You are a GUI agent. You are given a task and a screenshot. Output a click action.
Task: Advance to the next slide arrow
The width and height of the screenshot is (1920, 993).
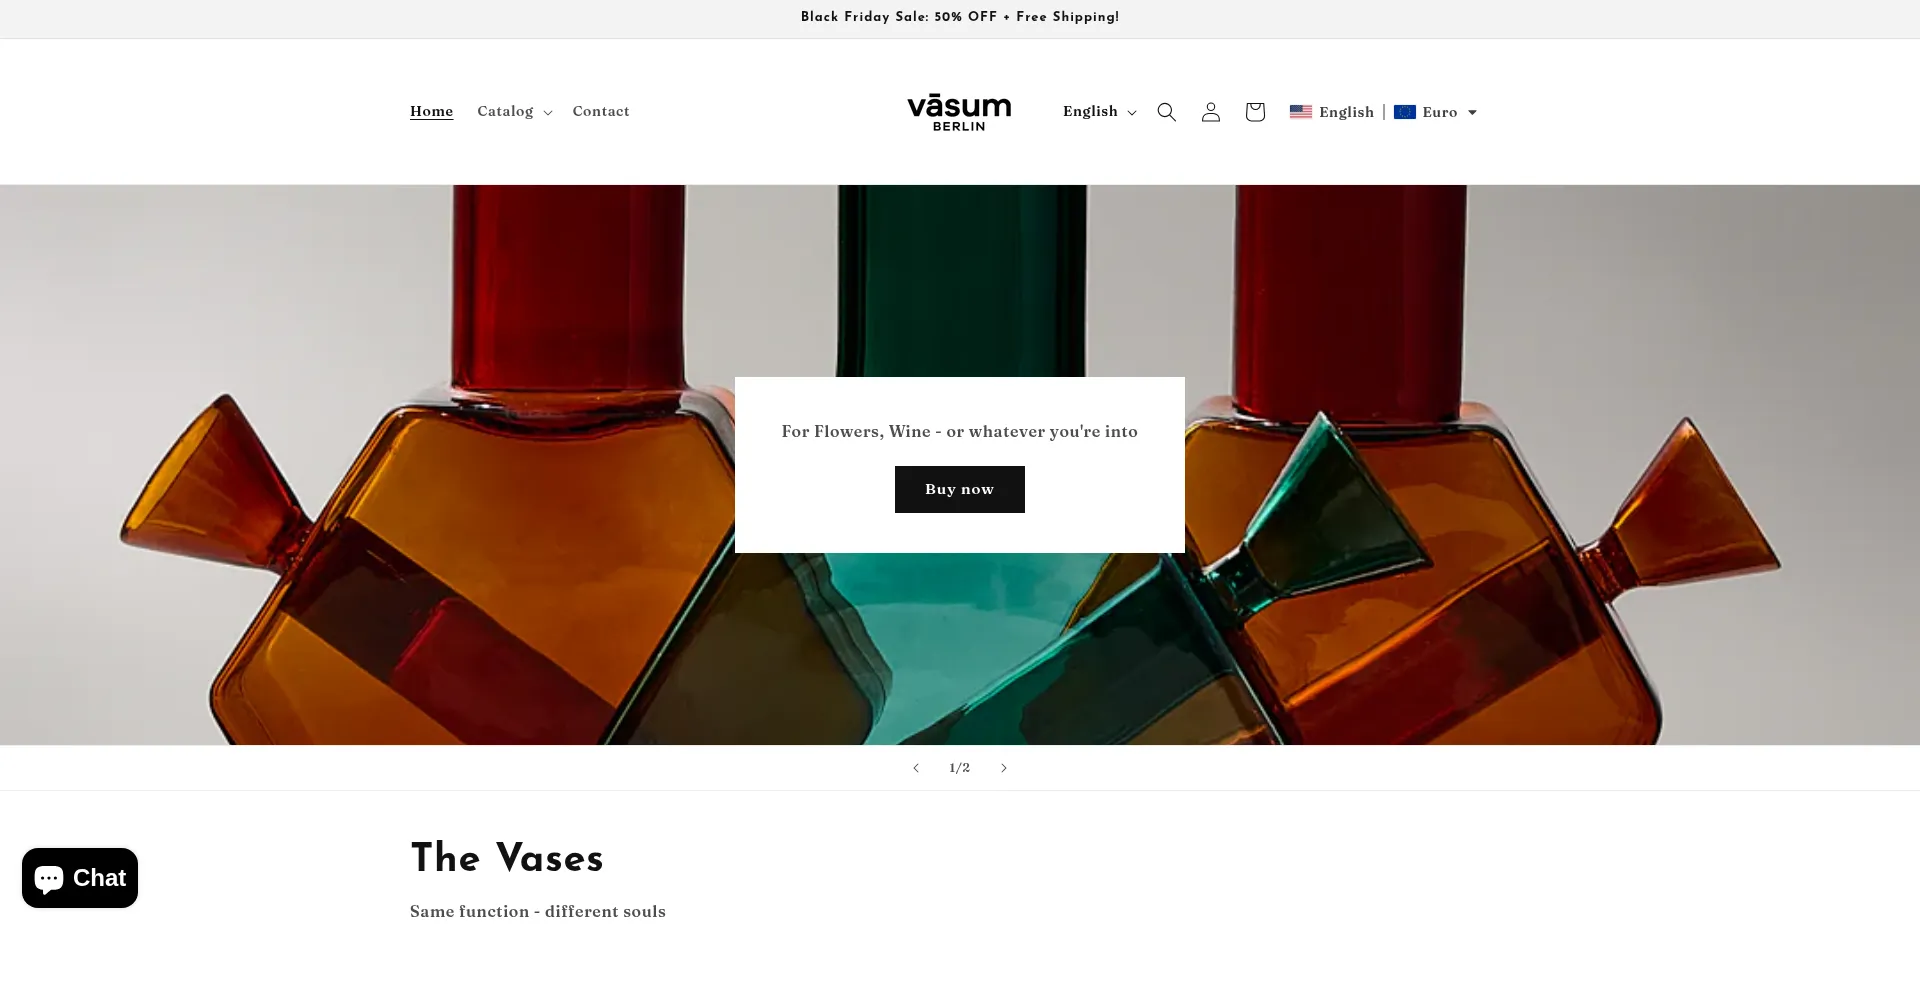click(1004, 768)
